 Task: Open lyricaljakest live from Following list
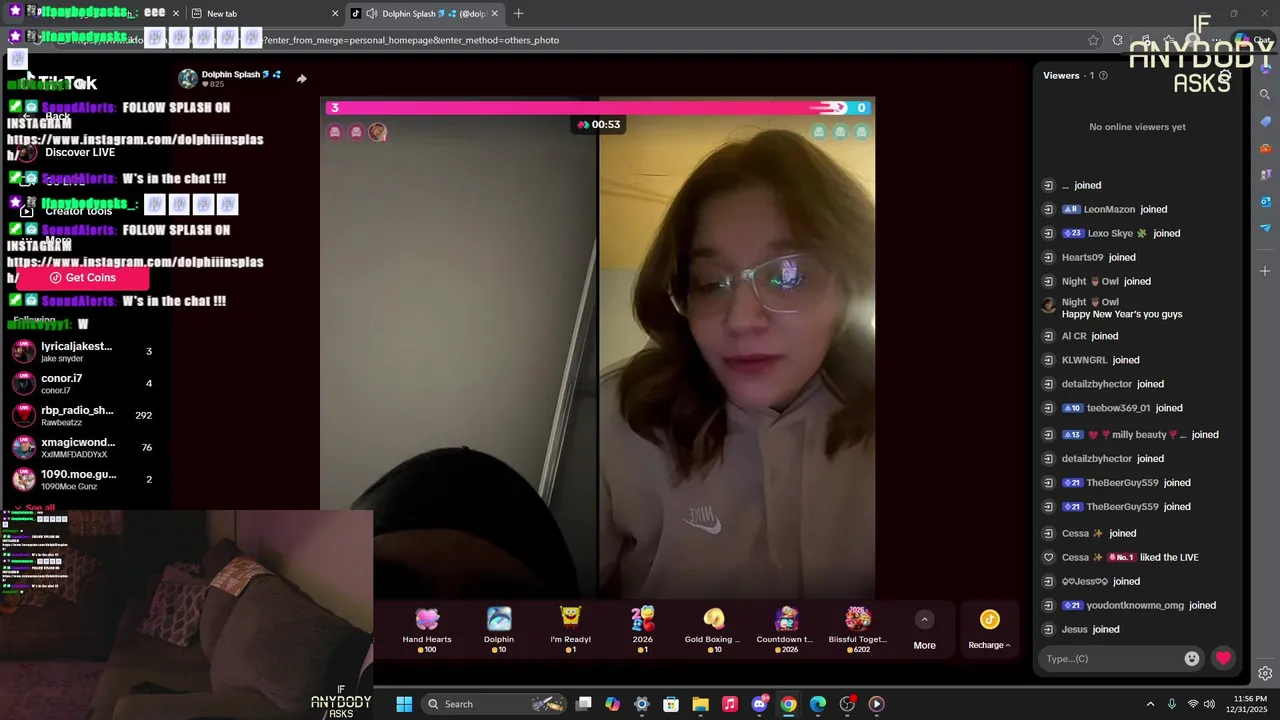tap(84, 351)
